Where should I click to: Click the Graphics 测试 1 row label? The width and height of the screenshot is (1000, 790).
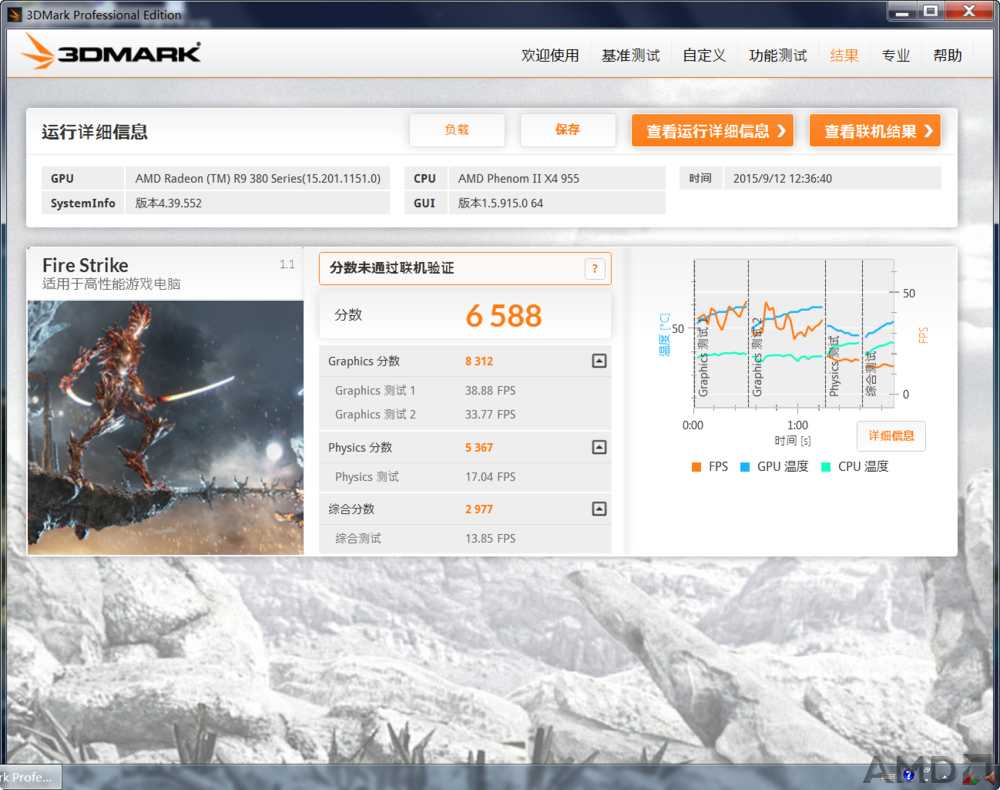pos(375,390)
